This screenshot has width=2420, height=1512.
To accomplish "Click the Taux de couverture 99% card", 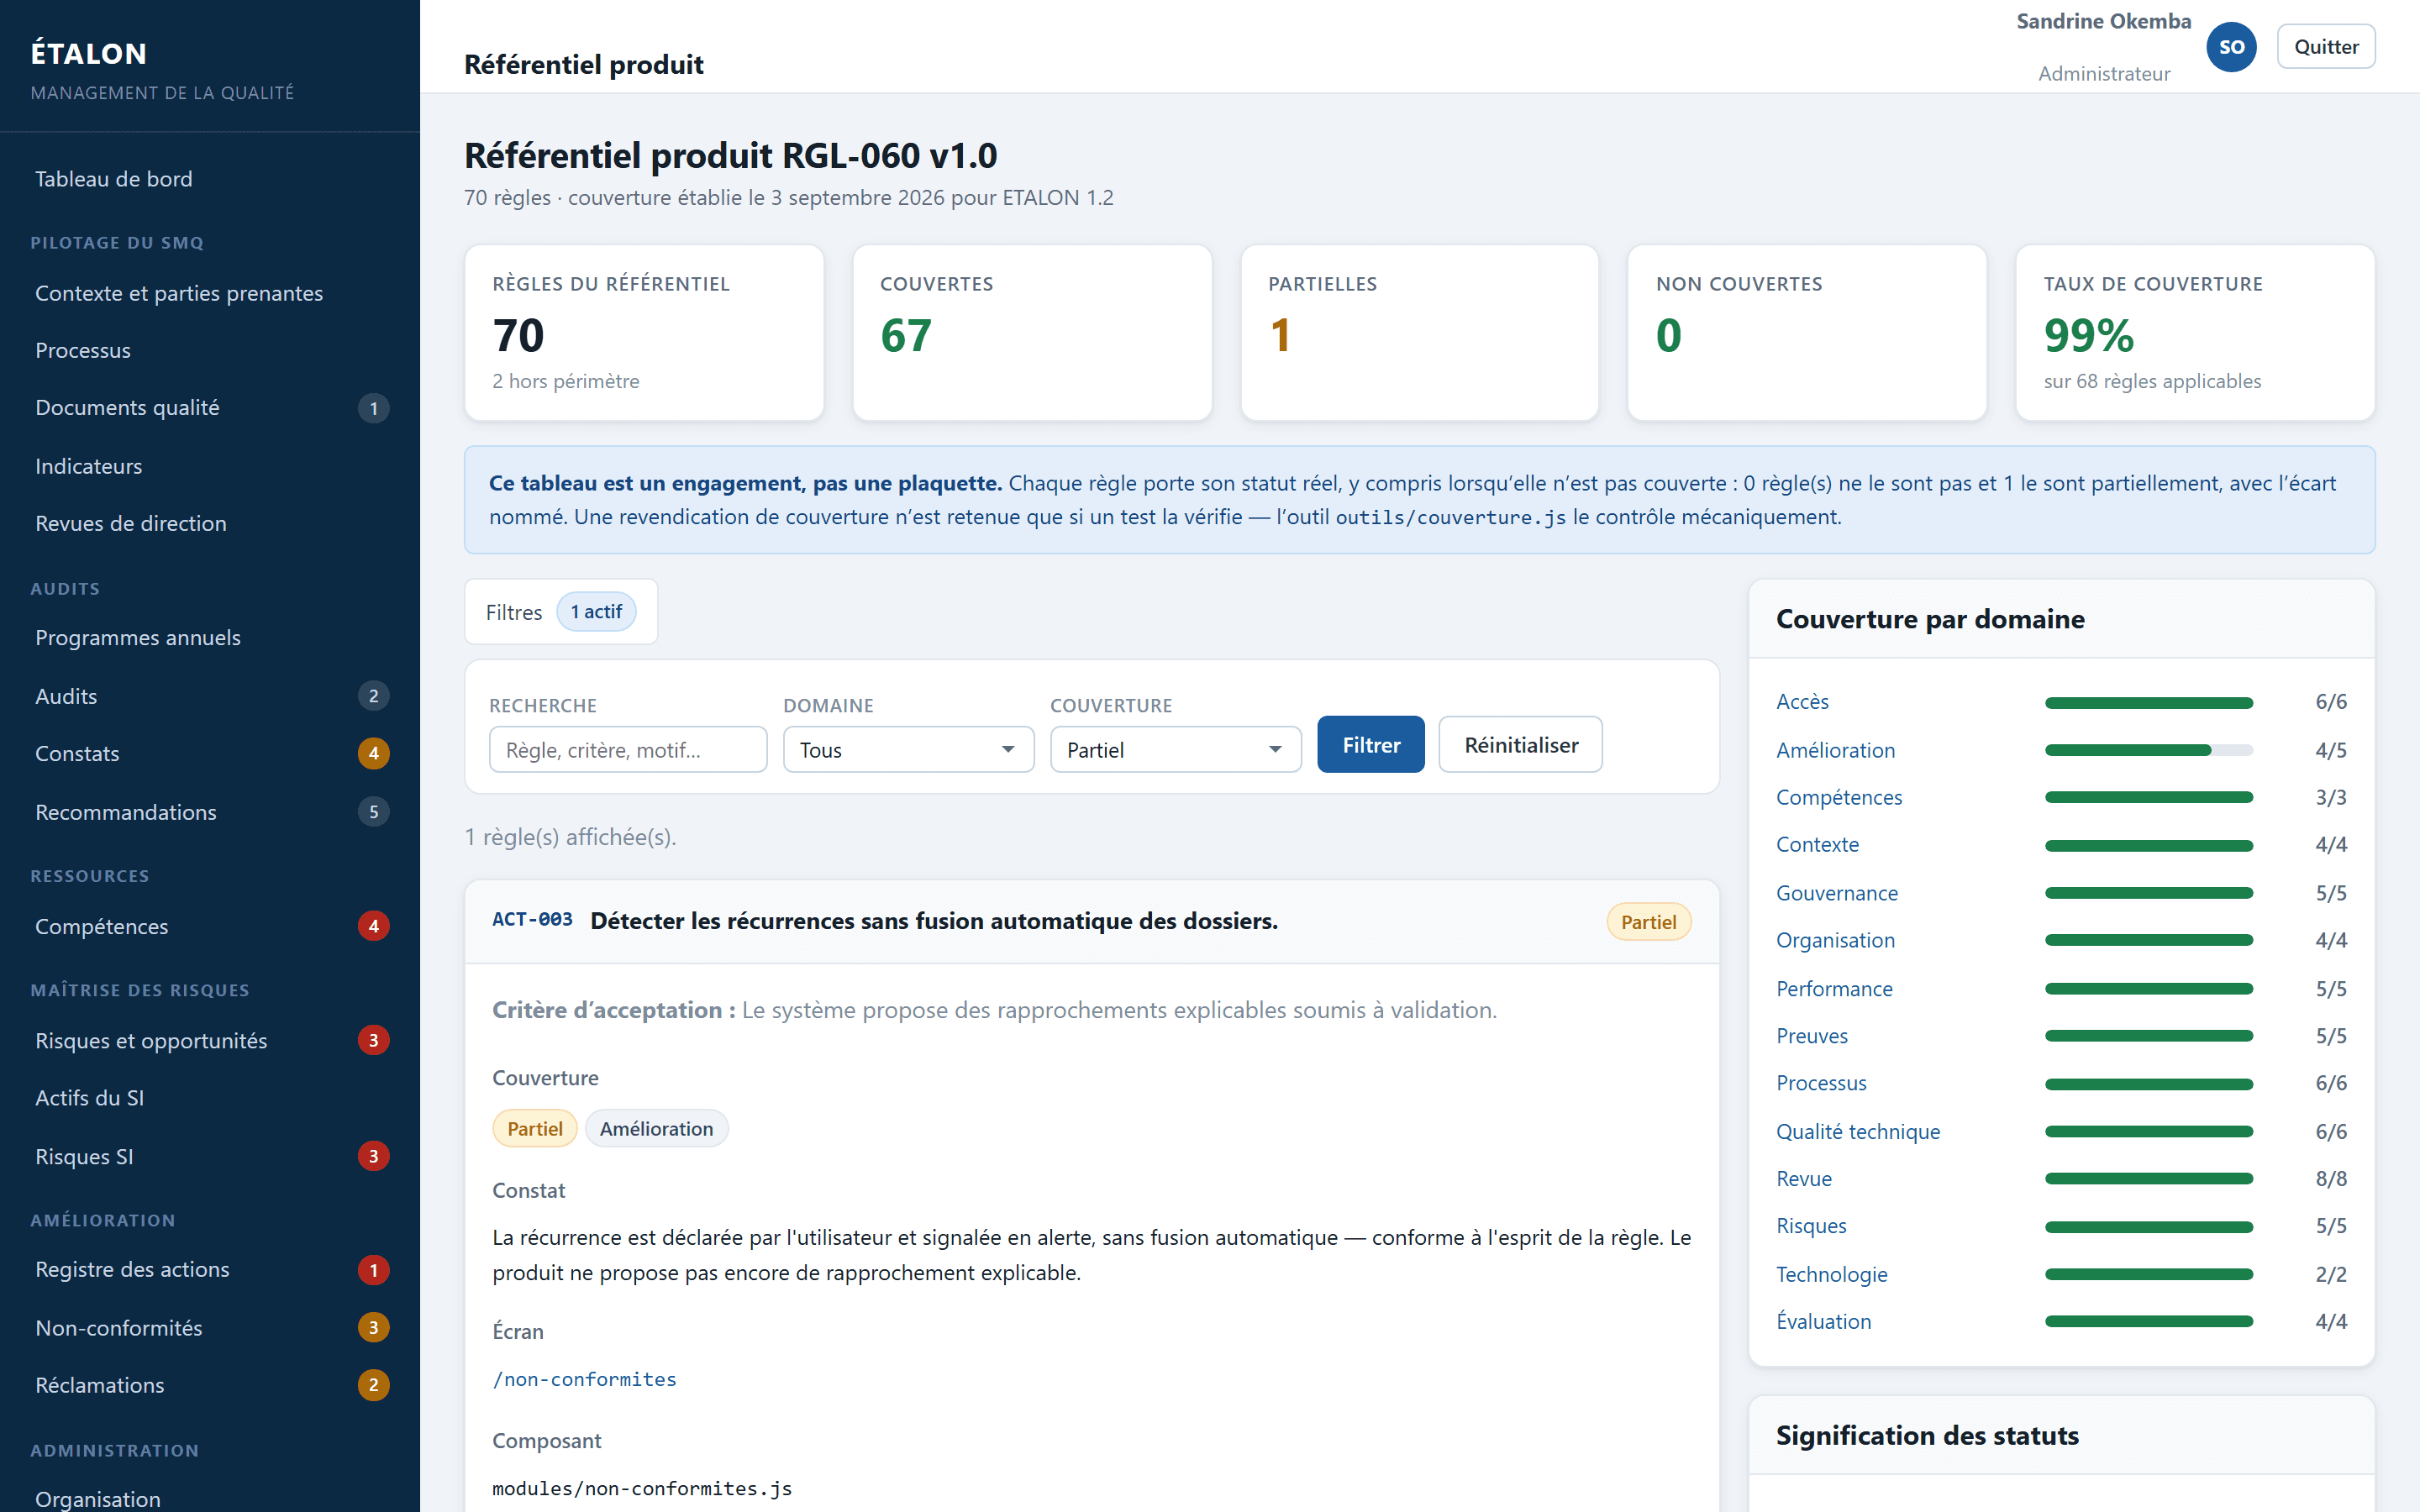I will pos(2195,333).
